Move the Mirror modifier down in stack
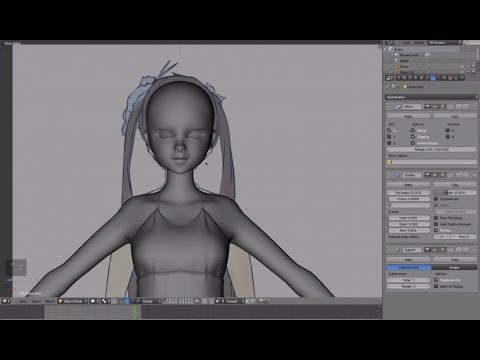This screenshot has height=360, width=480. (466, 107)
